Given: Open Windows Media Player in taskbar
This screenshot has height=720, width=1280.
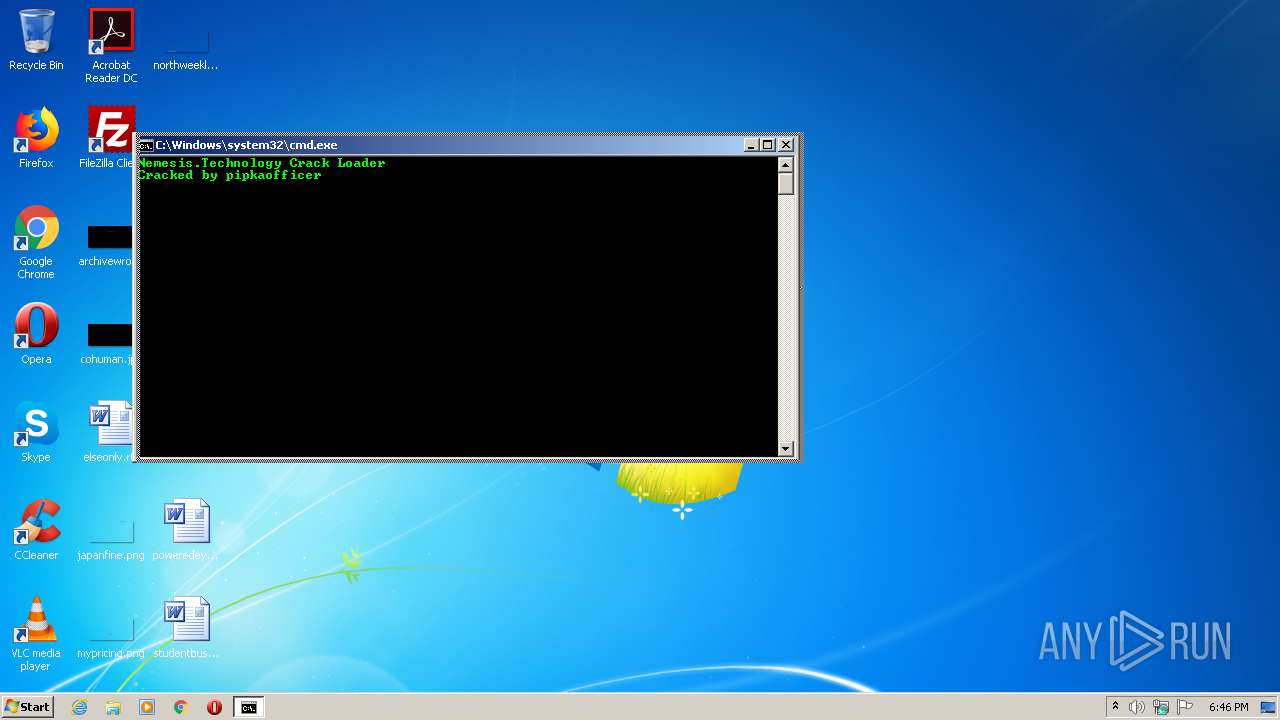Looking at the screenshot, I should click(x=147, y=707).
